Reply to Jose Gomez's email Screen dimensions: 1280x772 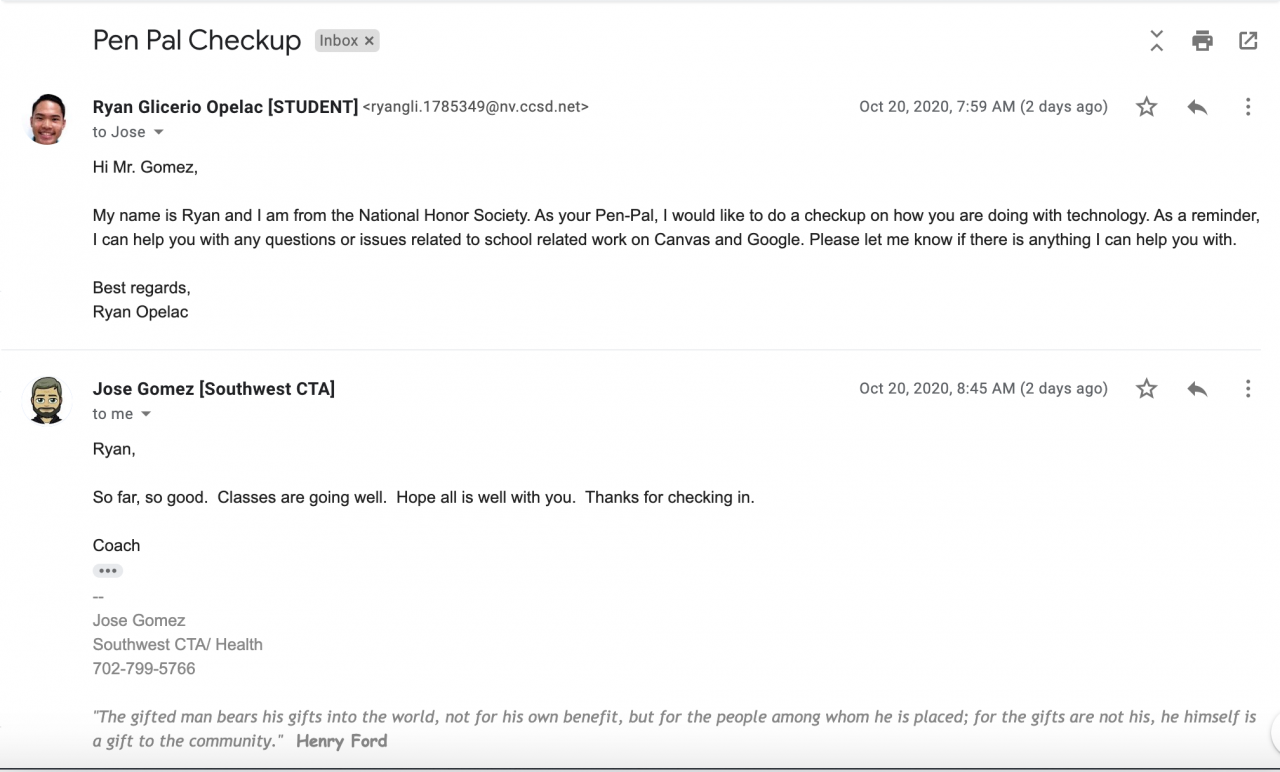pyautogui.click(x=1197, y=389)
